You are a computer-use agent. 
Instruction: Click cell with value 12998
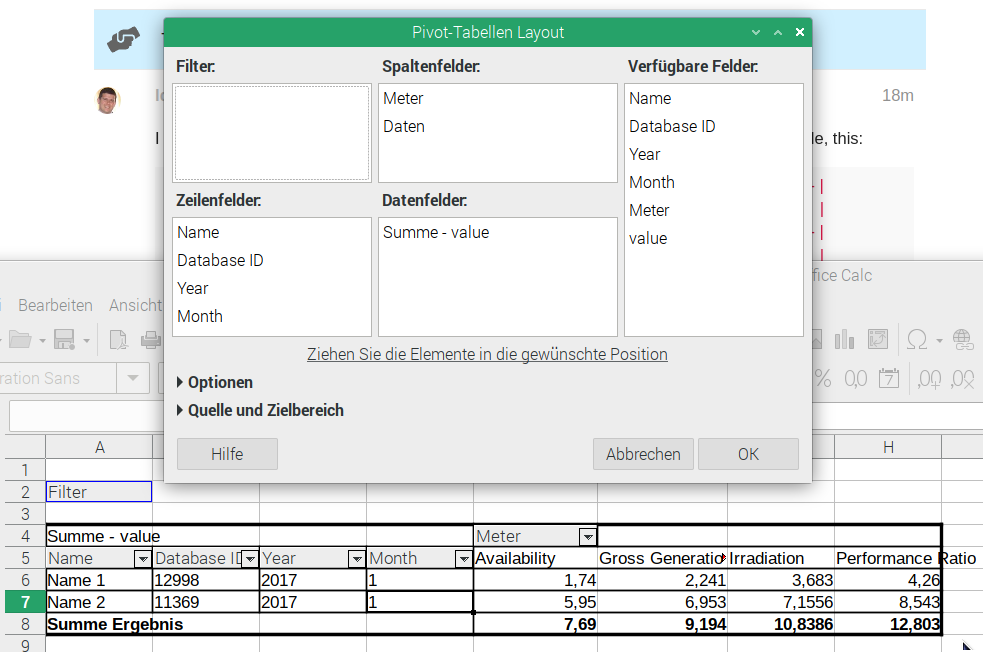[x=206, y=581]
